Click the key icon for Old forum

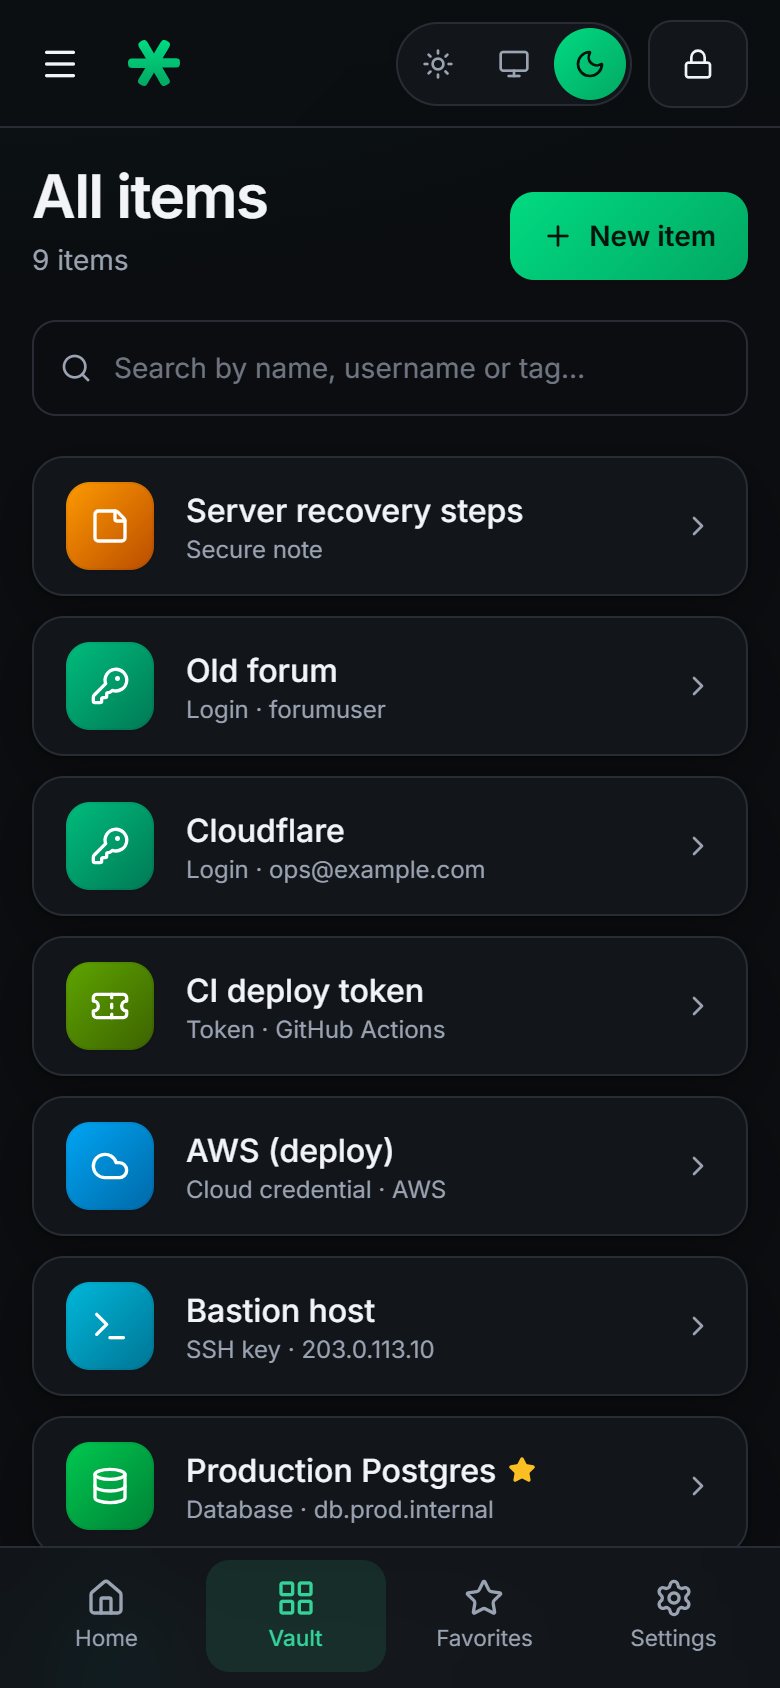[x=110, y=686]
